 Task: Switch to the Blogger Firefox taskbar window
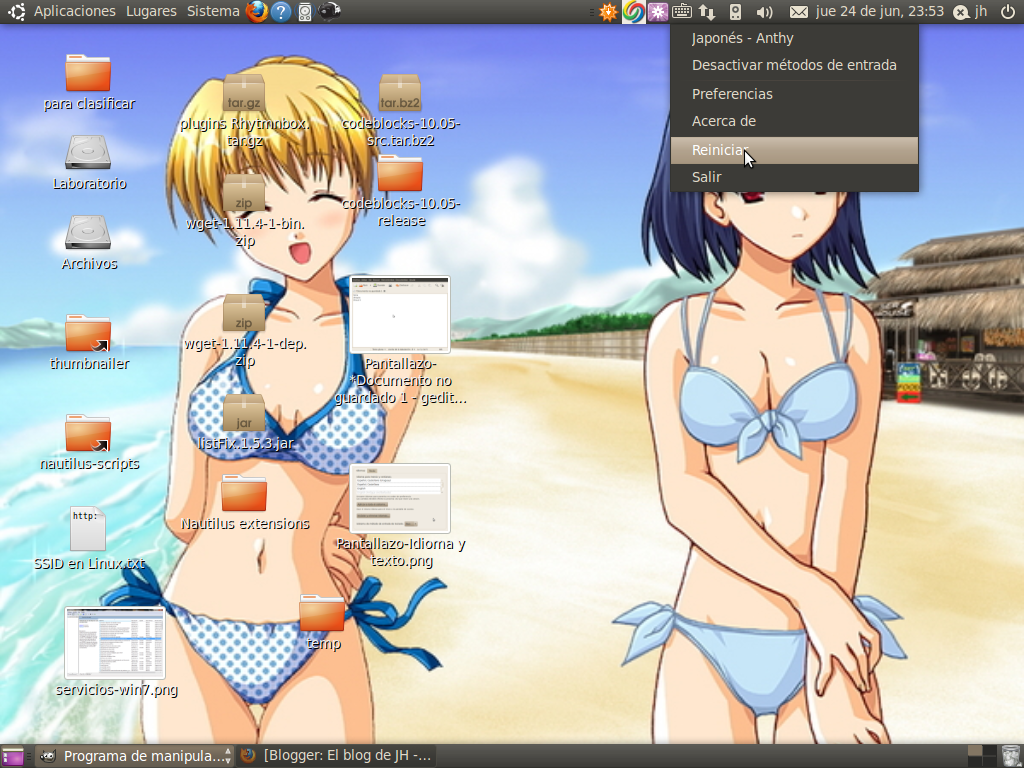click(336, 756)
